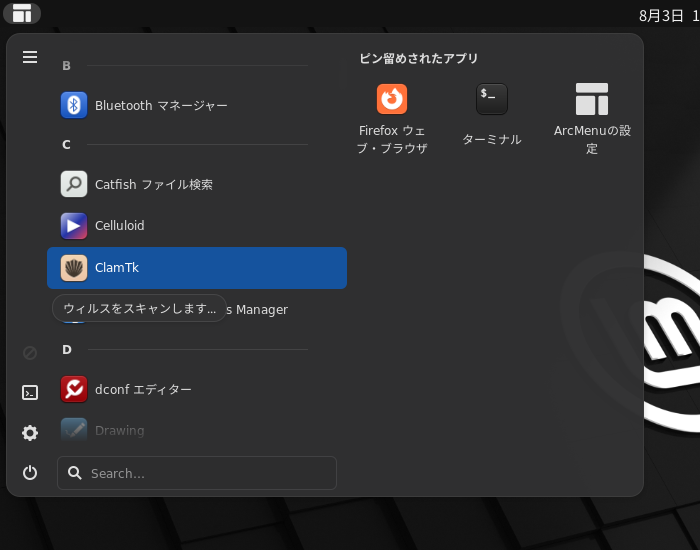Click the 8月3日 date in the top panel
Viewport: 700px width, 550px height.
pos(661,16)
